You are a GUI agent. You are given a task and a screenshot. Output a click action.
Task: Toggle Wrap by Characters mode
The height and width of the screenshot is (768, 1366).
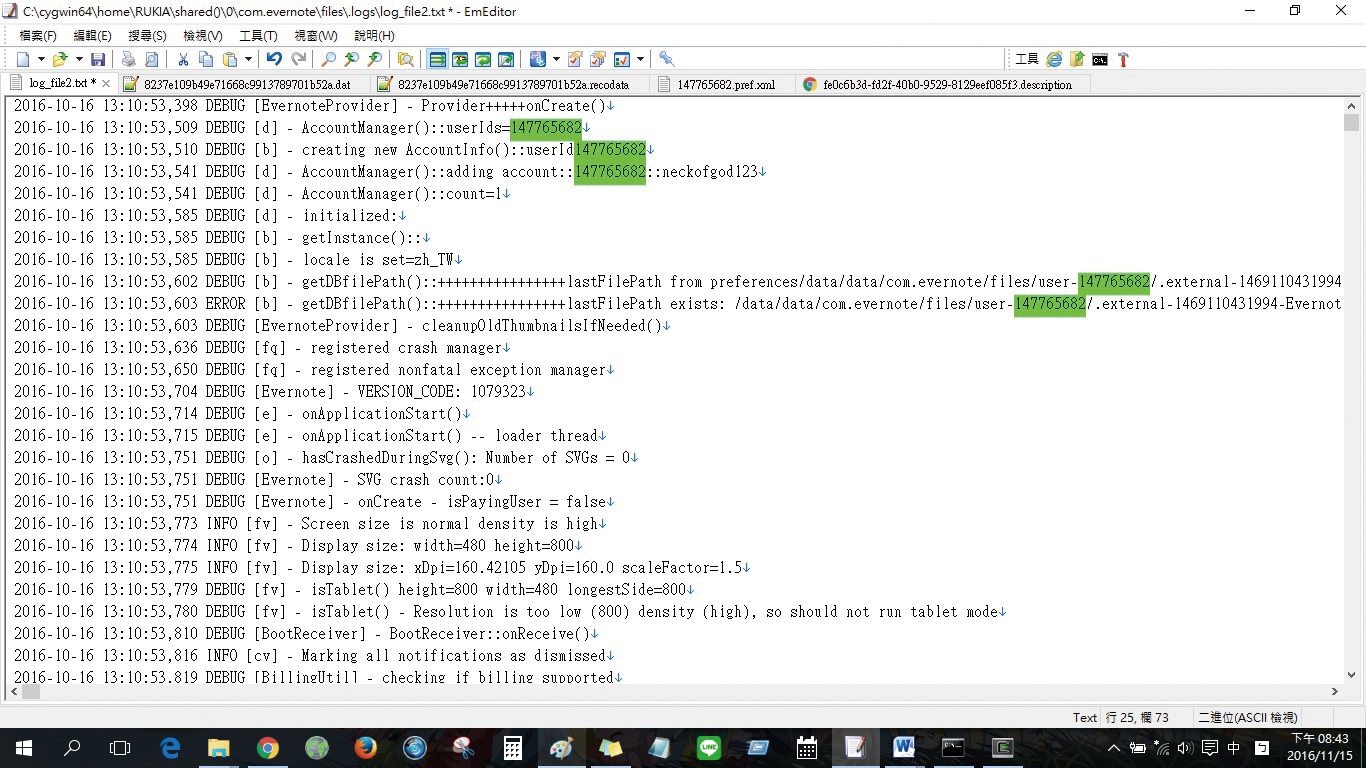click(x=460, y=59)
